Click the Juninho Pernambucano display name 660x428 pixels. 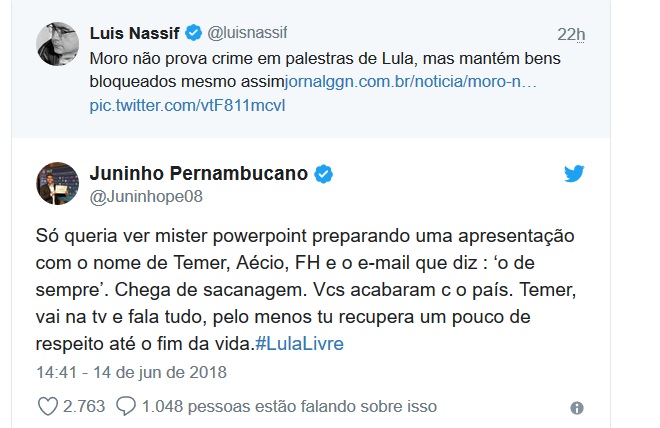199,173
